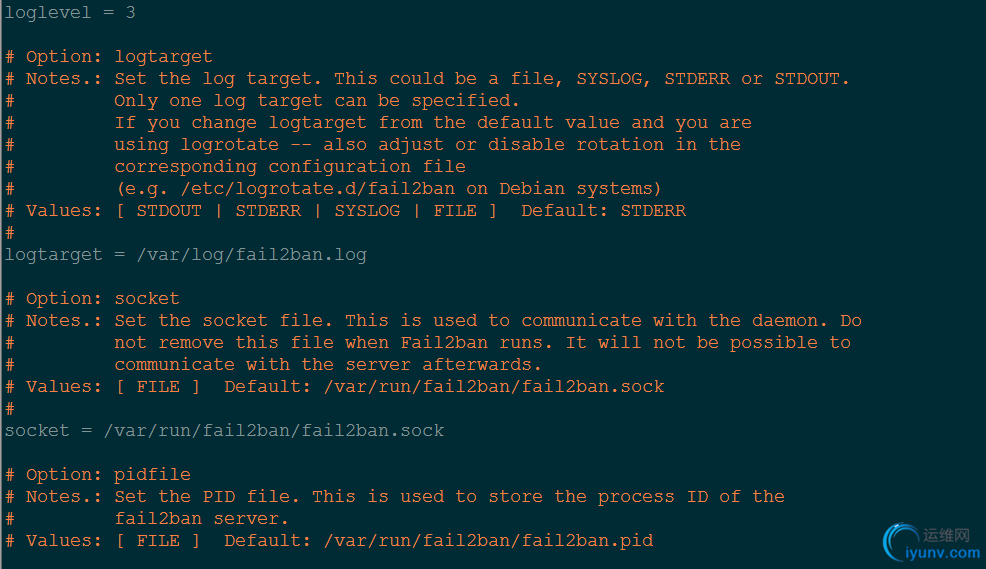Click the iyunv.com watermark logo

tap(932, 543)
